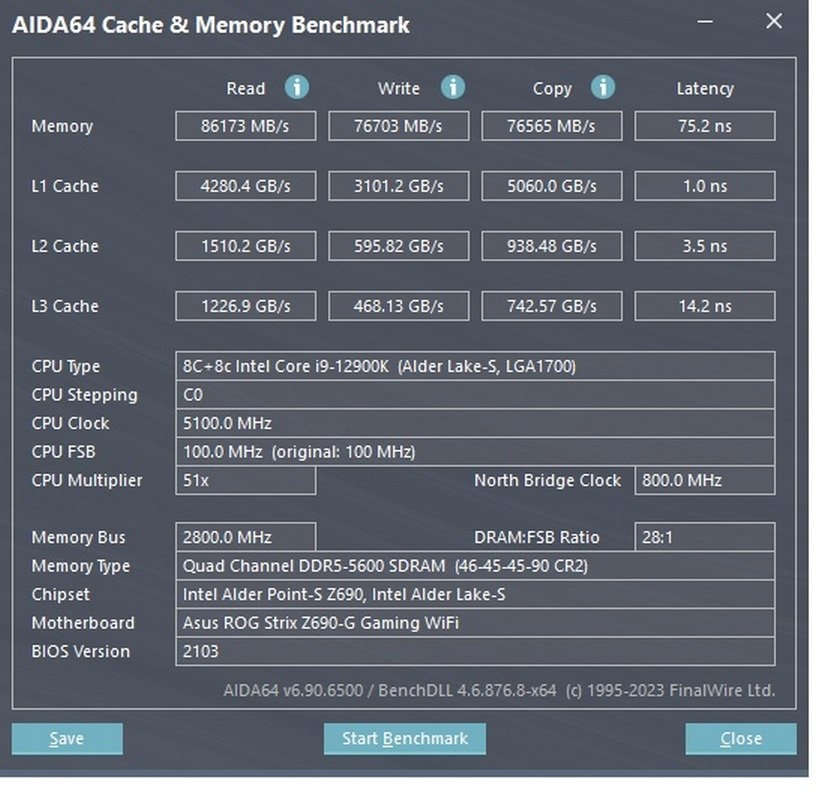
Task: Click the CPU Multiplier value 51x
Action: pyautogui.click(x=246, y=480)
